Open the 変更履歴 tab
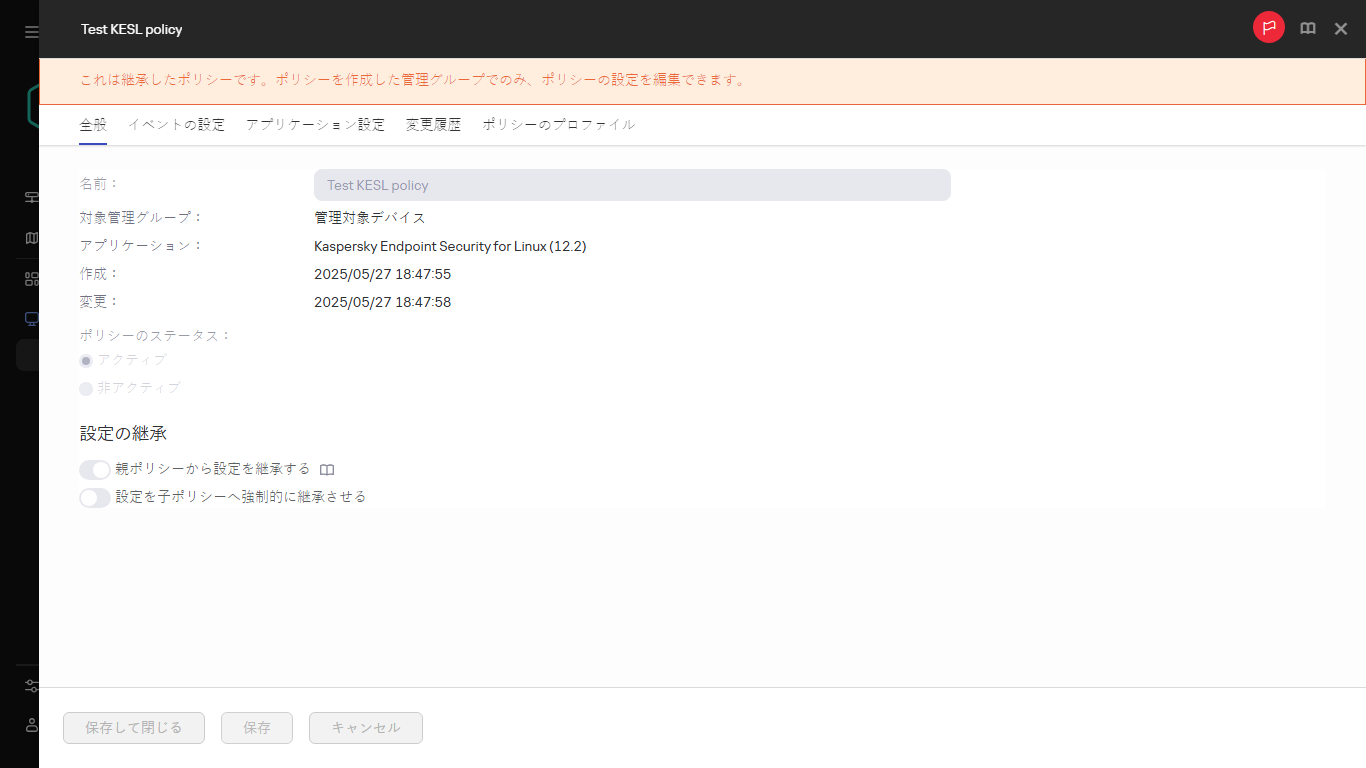The height and width of the screenshot is (768, 1366). click(x=433, y=125)
